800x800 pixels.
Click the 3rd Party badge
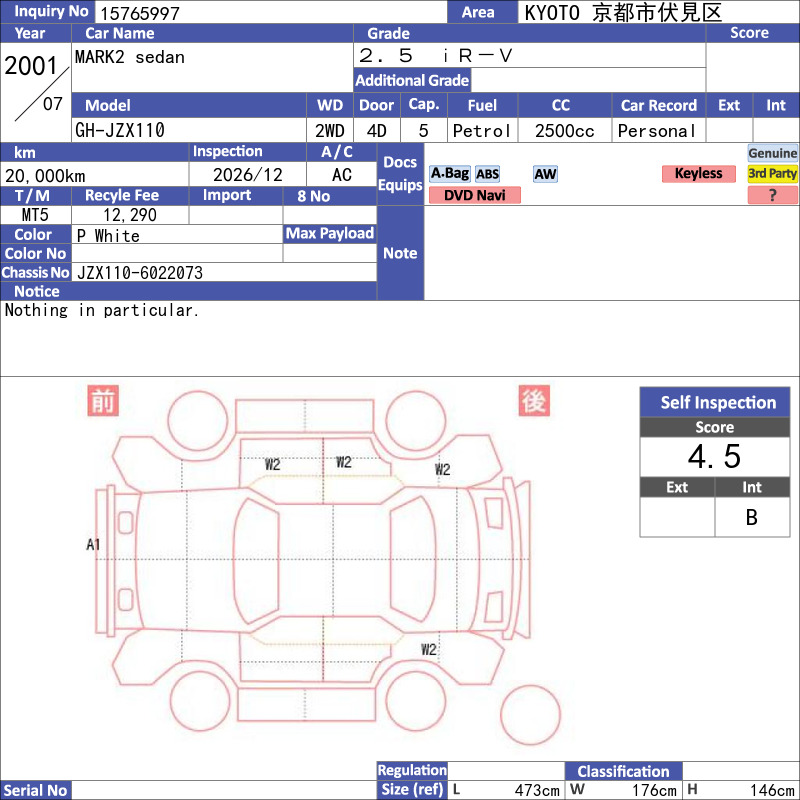772,173
